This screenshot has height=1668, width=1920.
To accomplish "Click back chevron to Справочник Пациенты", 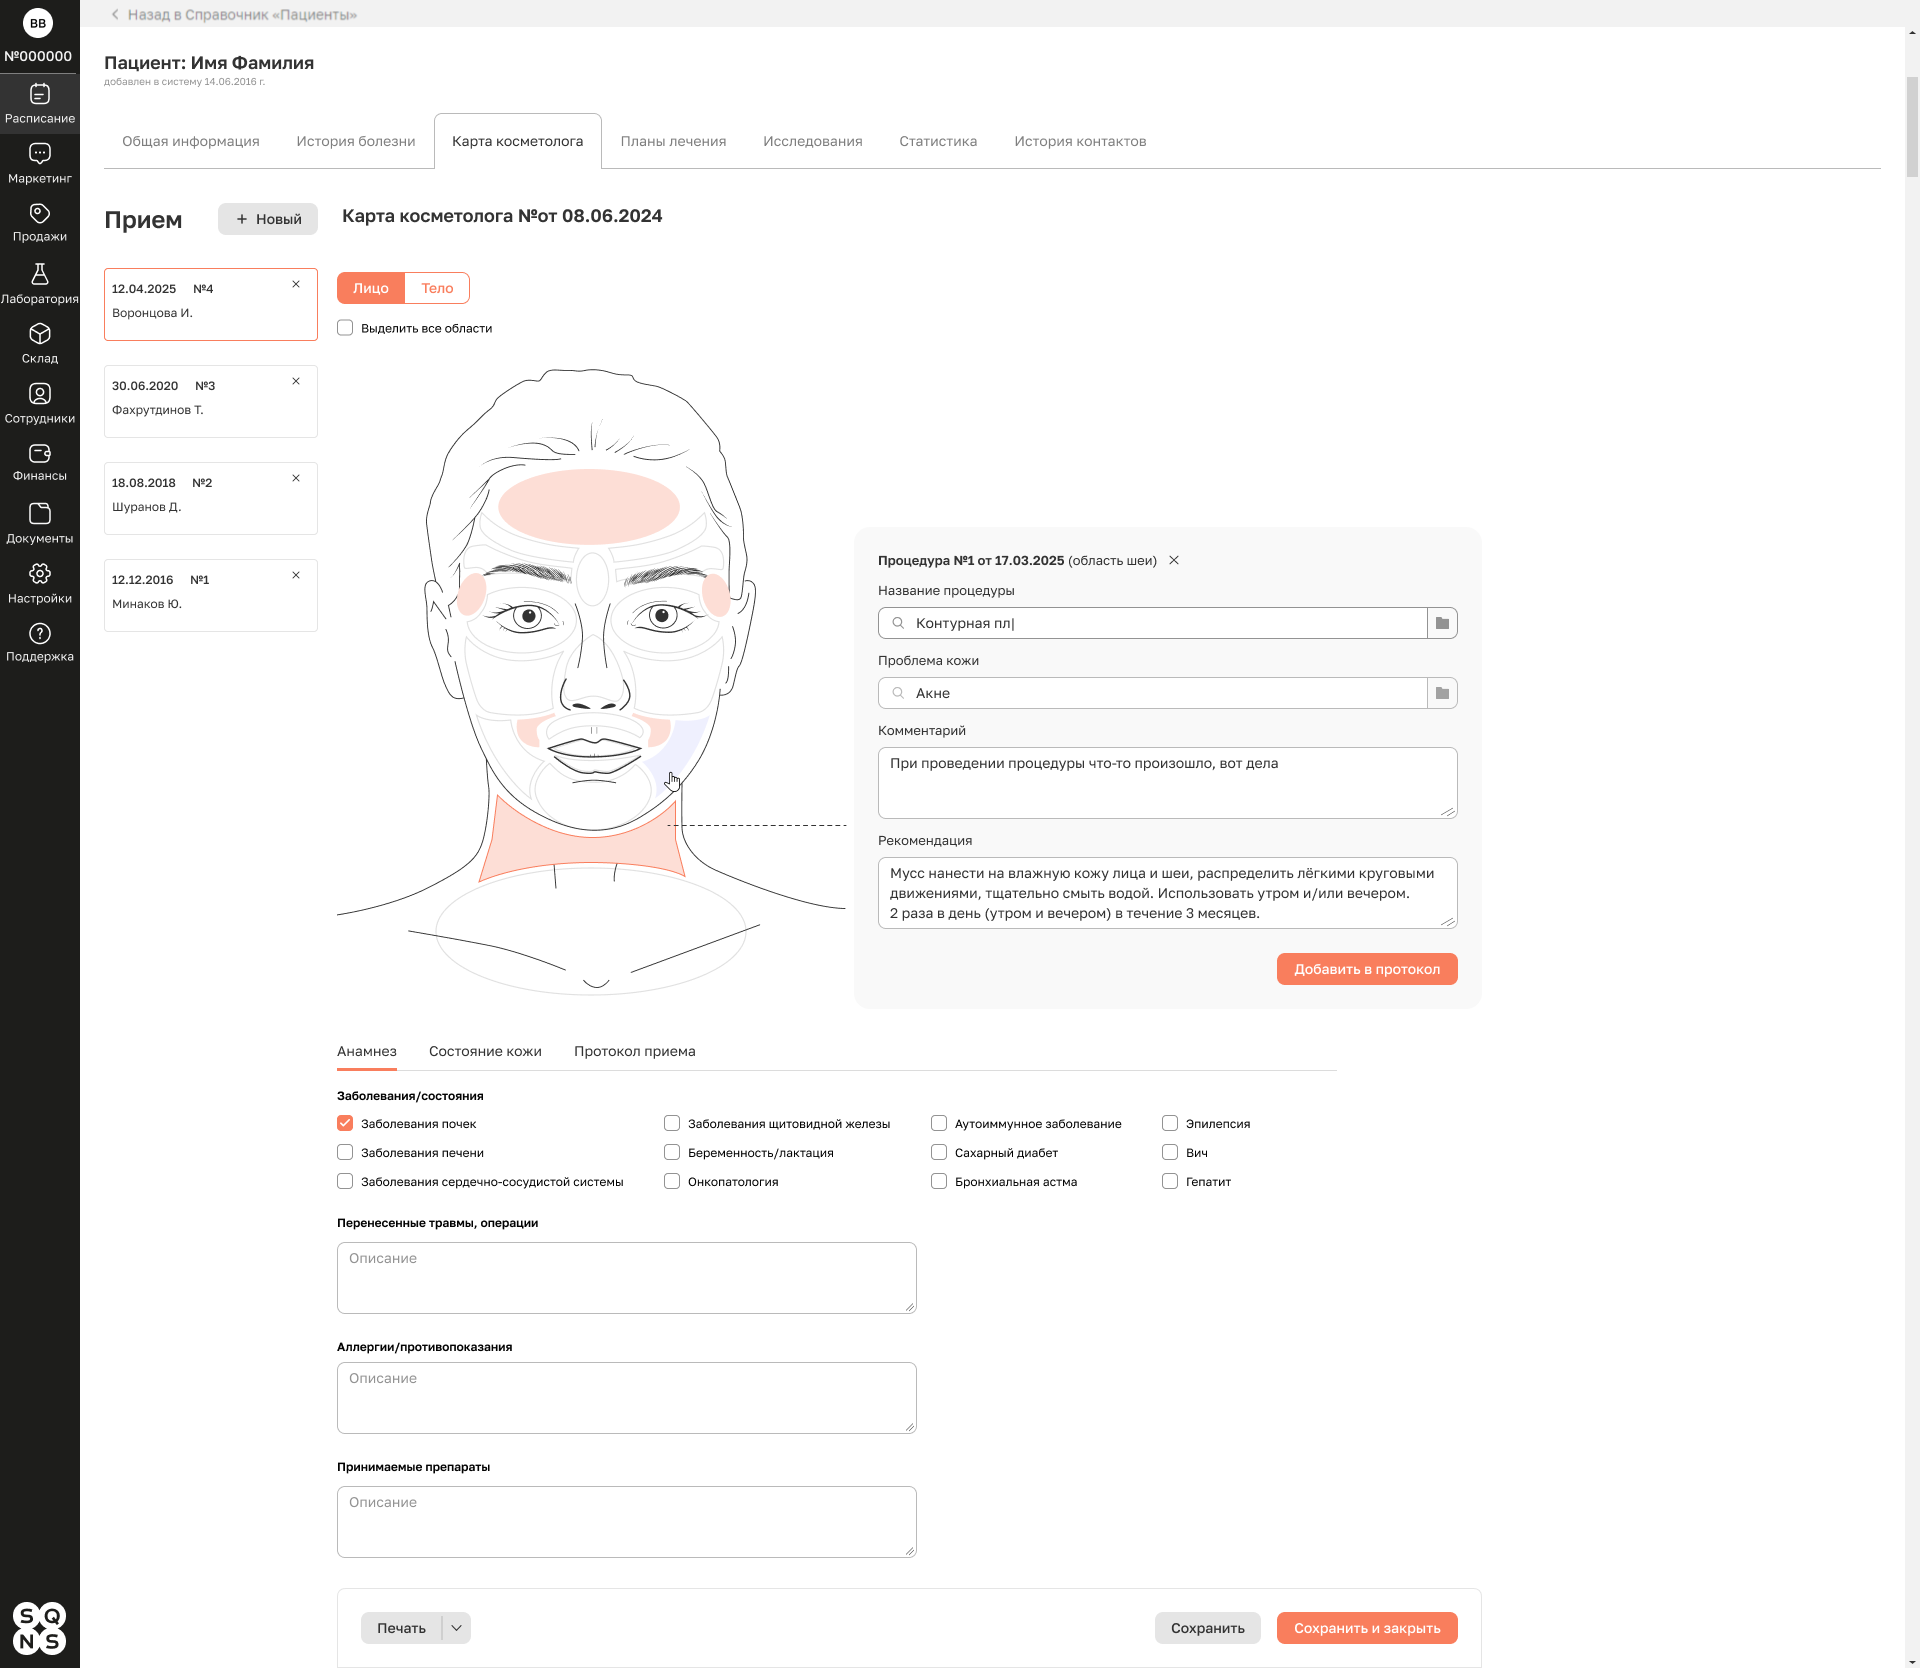I will click(115, 14).
